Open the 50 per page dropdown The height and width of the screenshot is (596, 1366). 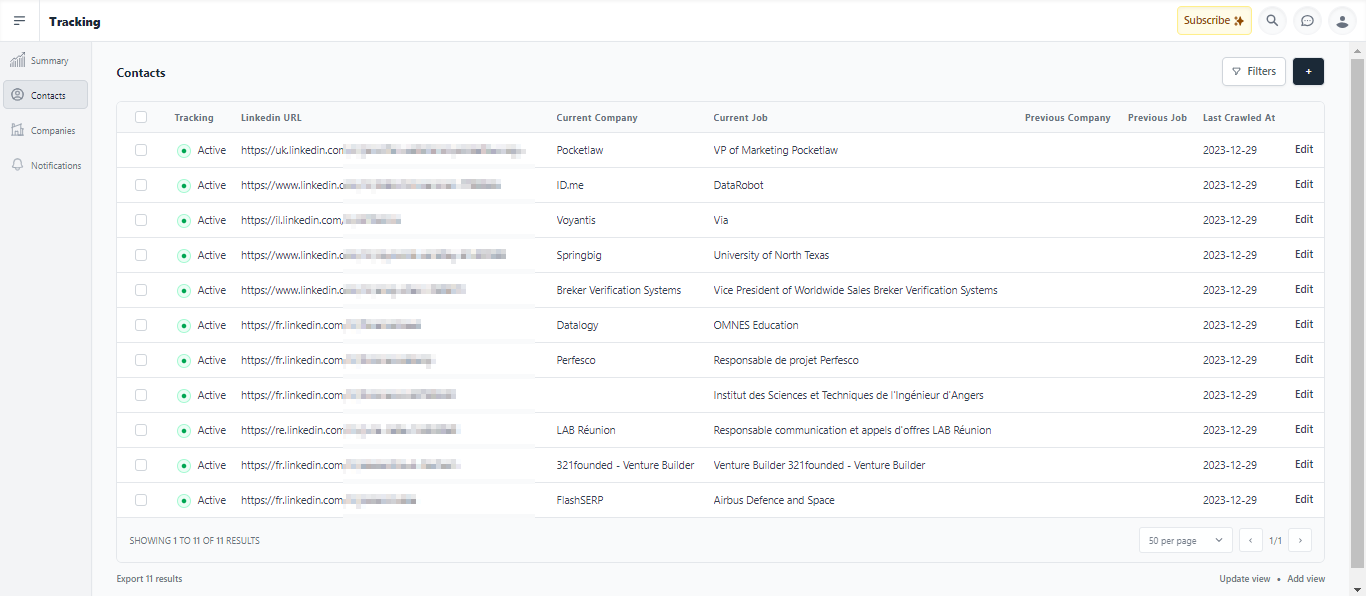[1186, 540]
